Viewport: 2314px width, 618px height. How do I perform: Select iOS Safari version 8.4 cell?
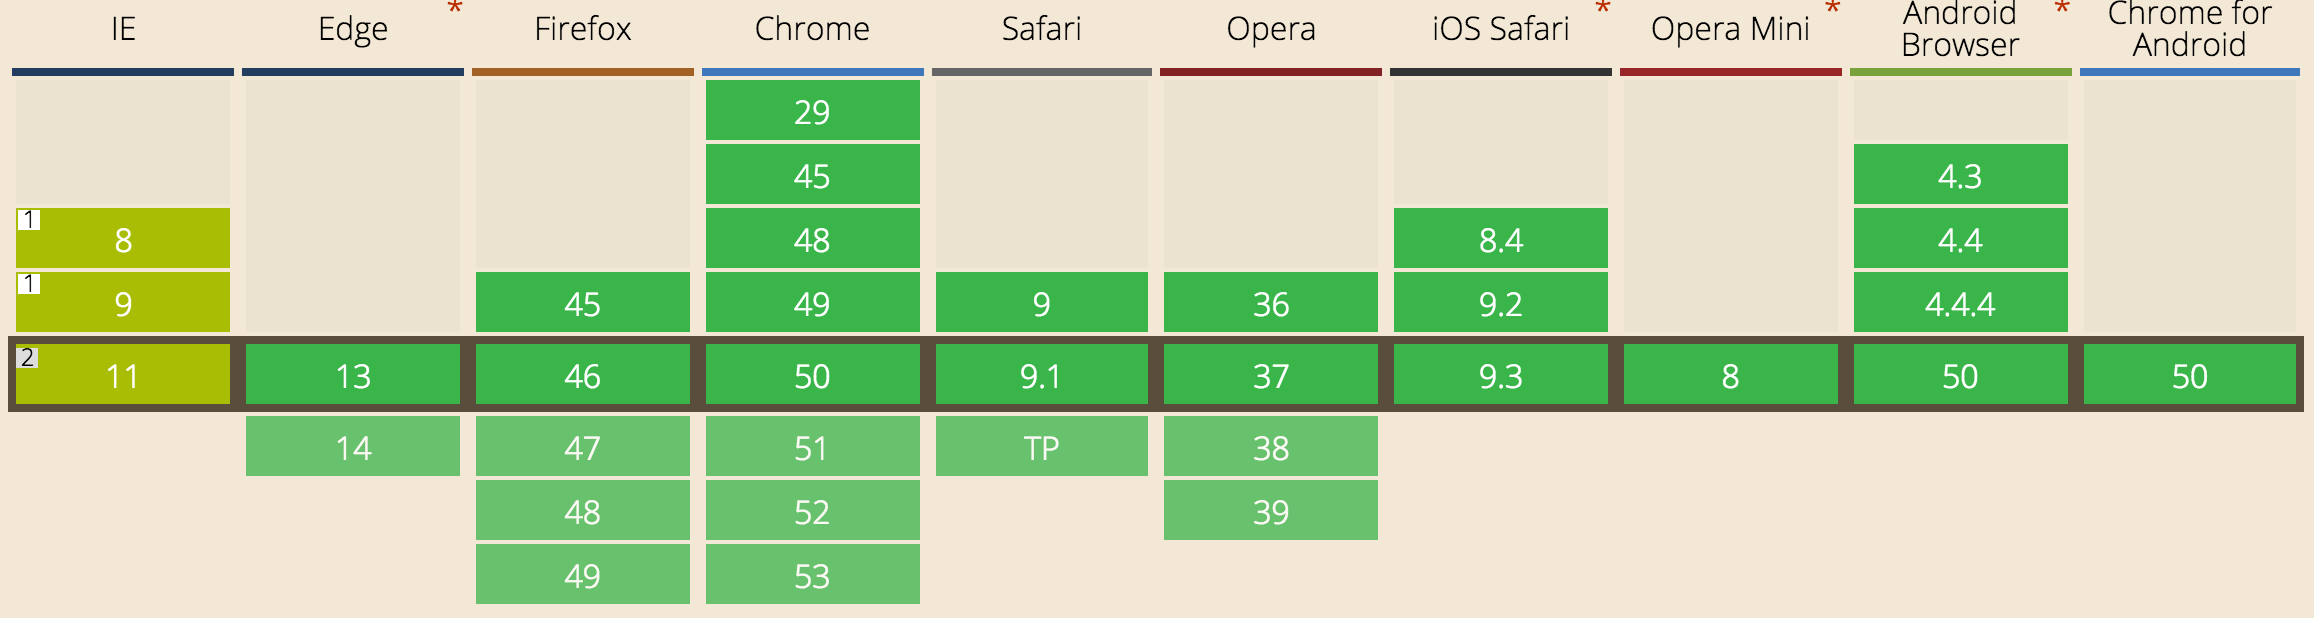click(x=1500, y=239)
